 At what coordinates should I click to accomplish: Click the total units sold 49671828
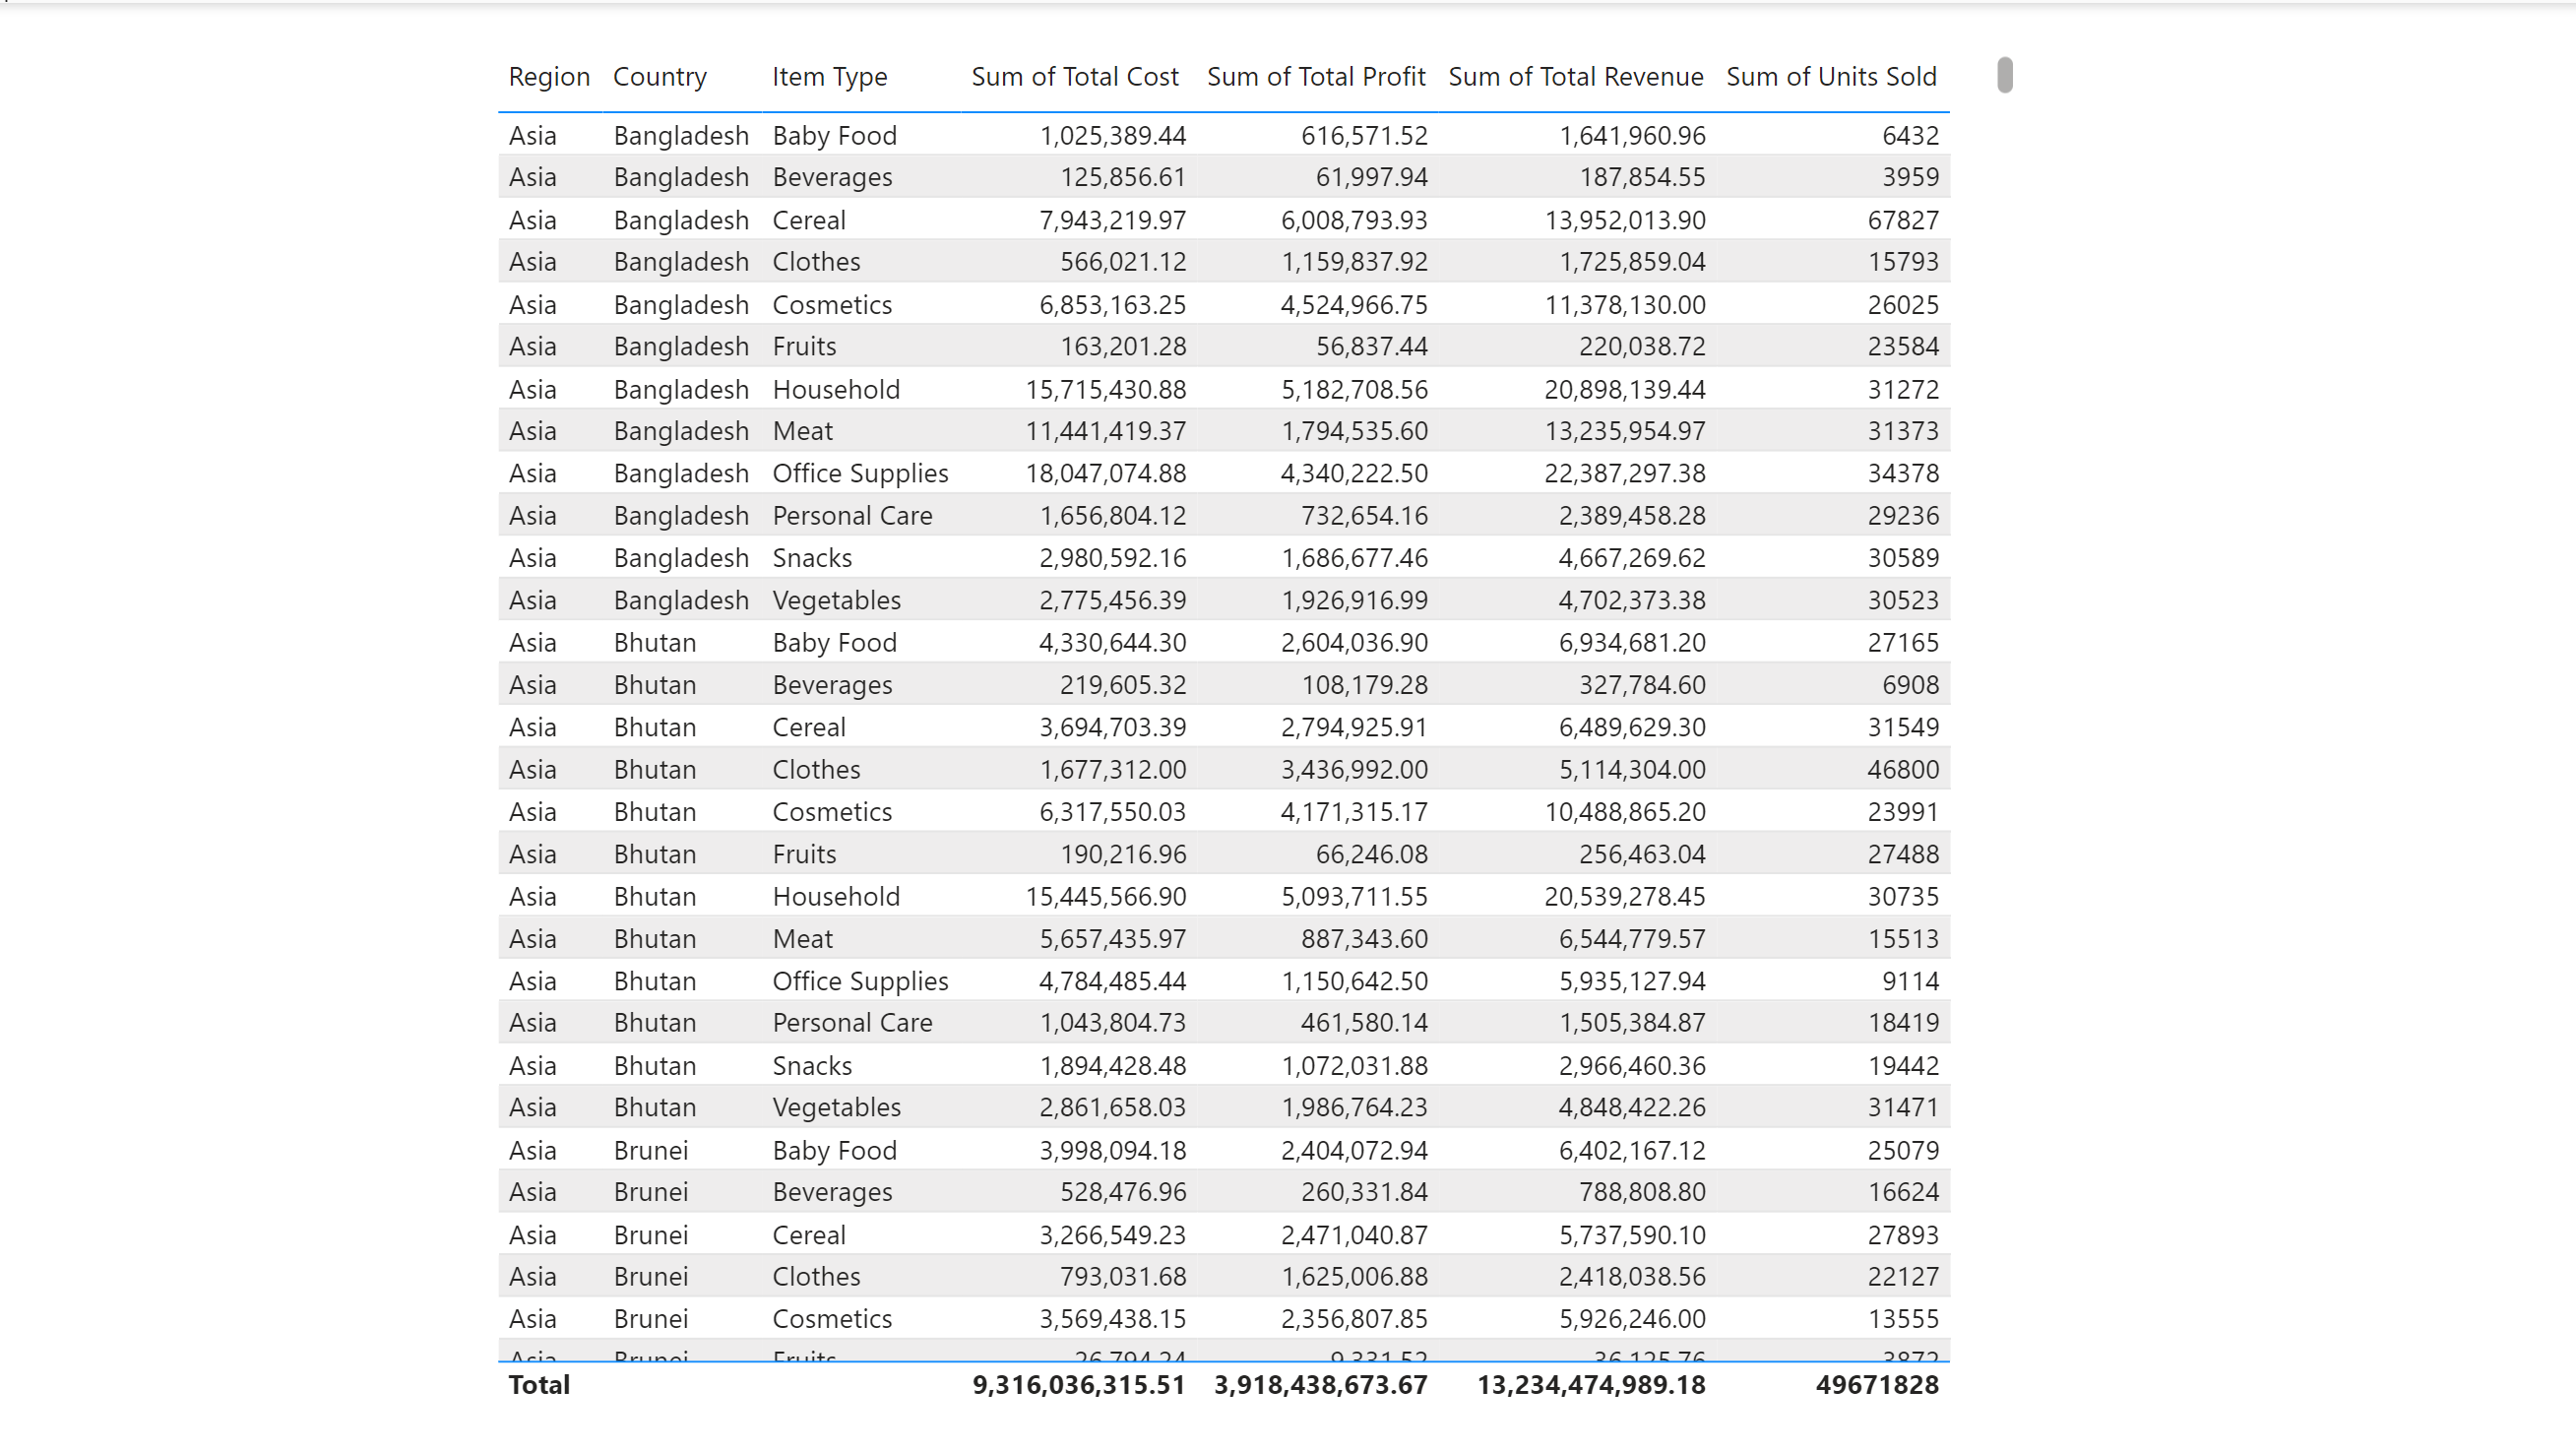(x=1877, y=1385)
